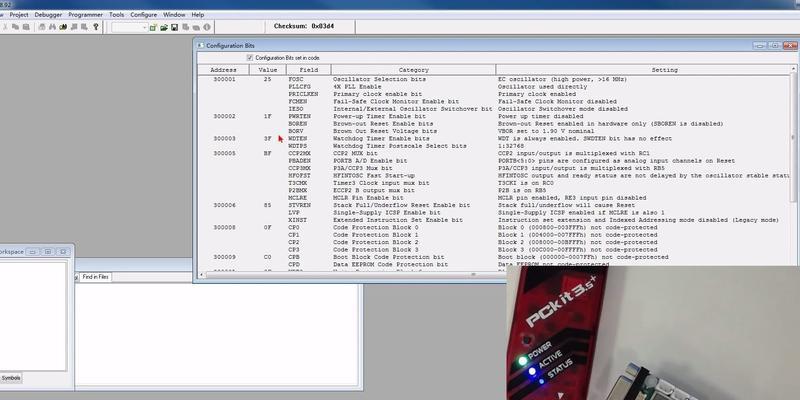This screenshot has width=800, height=400.
Task: Open the Tools menu
Action: (116, 15)
